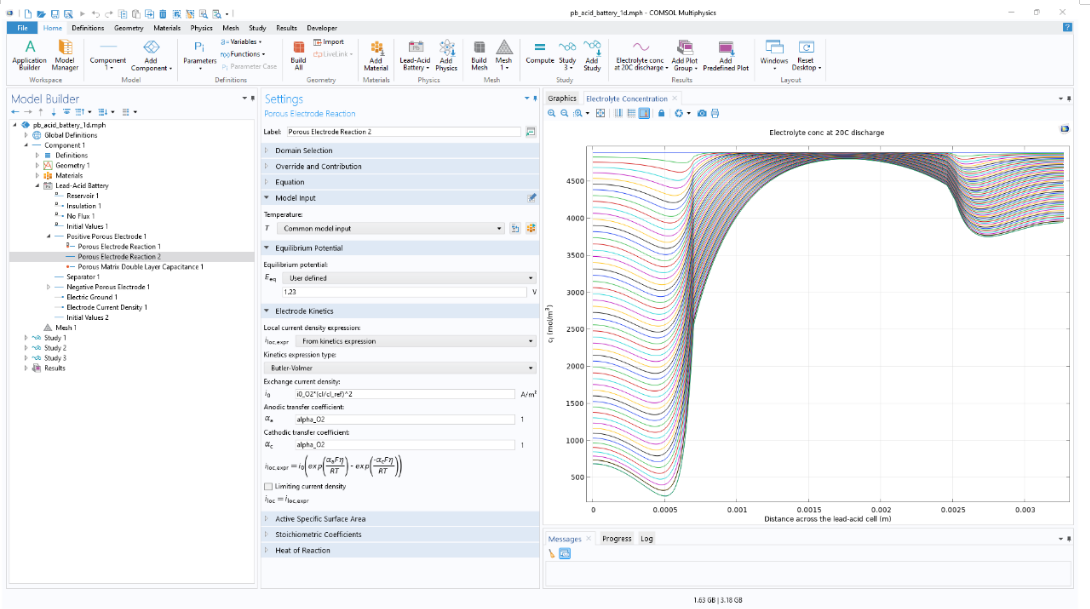Switch to the Results ribbon tab
The image size is (1090, 609).
(x=286, y=28)
